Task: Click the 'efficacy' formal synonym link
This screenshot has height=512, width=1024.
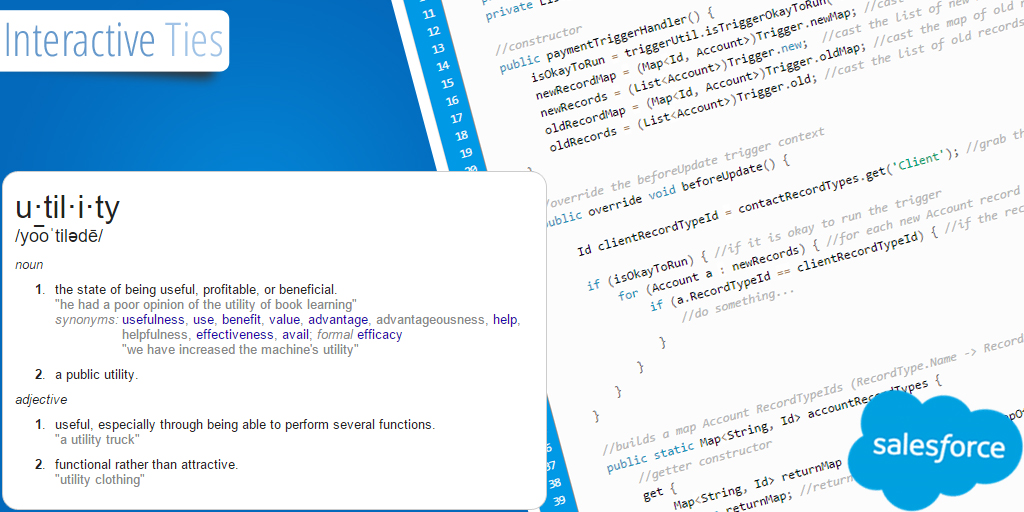Action: (x=380, y=335)
